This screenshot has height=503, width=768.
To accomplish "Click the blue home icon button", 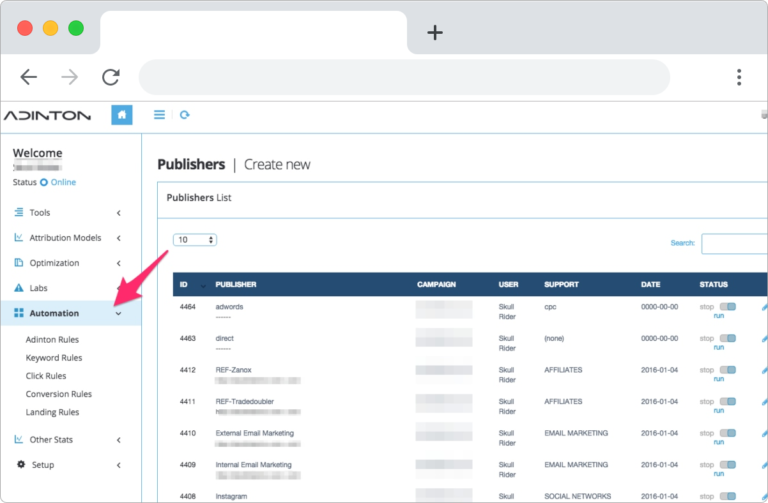I will [x=122, y=115].
